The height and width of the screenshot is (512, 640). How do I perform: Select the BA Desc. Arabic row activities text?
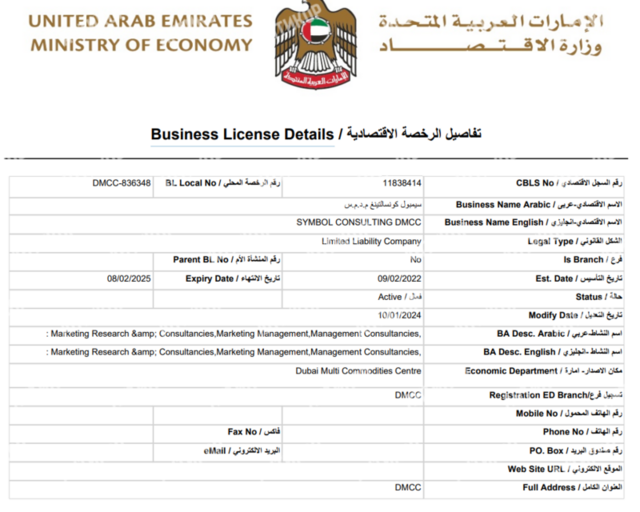click(233, 334)
